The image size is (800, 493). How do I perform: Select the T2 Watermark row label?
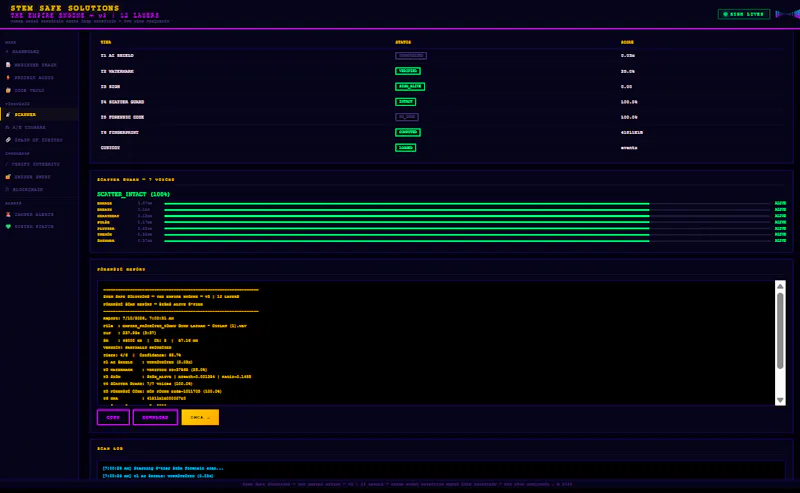point(117,71)
